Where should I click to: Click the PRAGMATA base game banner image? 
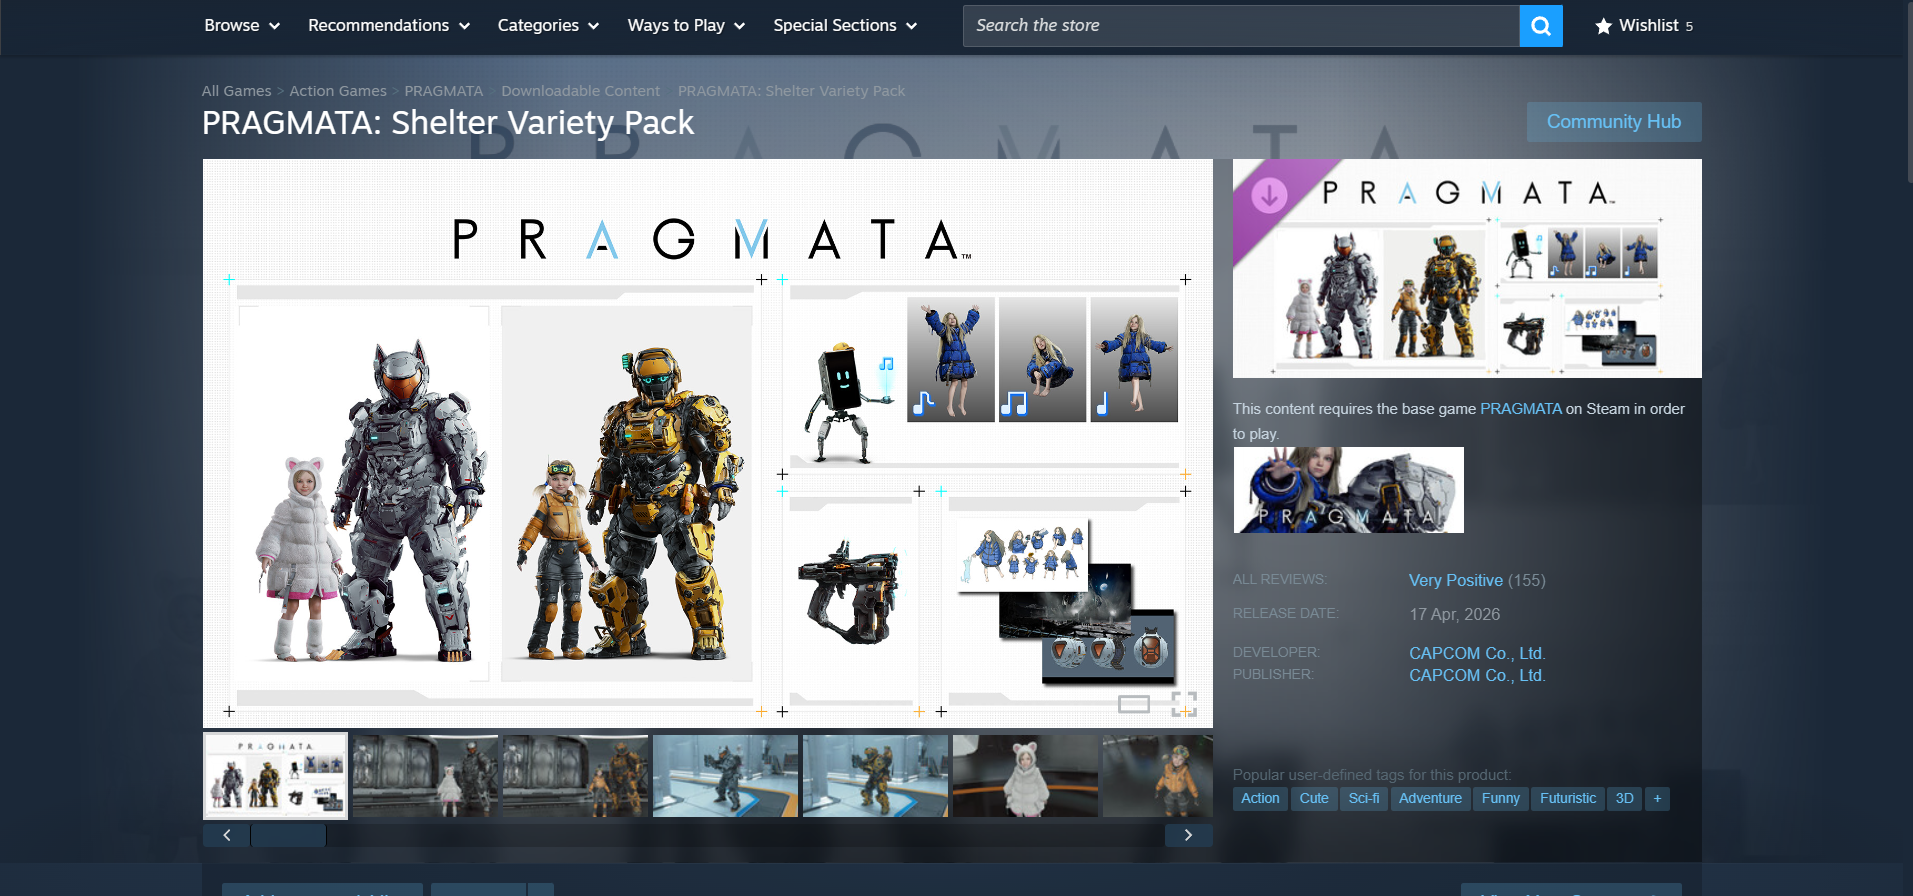click(1349, 490)
